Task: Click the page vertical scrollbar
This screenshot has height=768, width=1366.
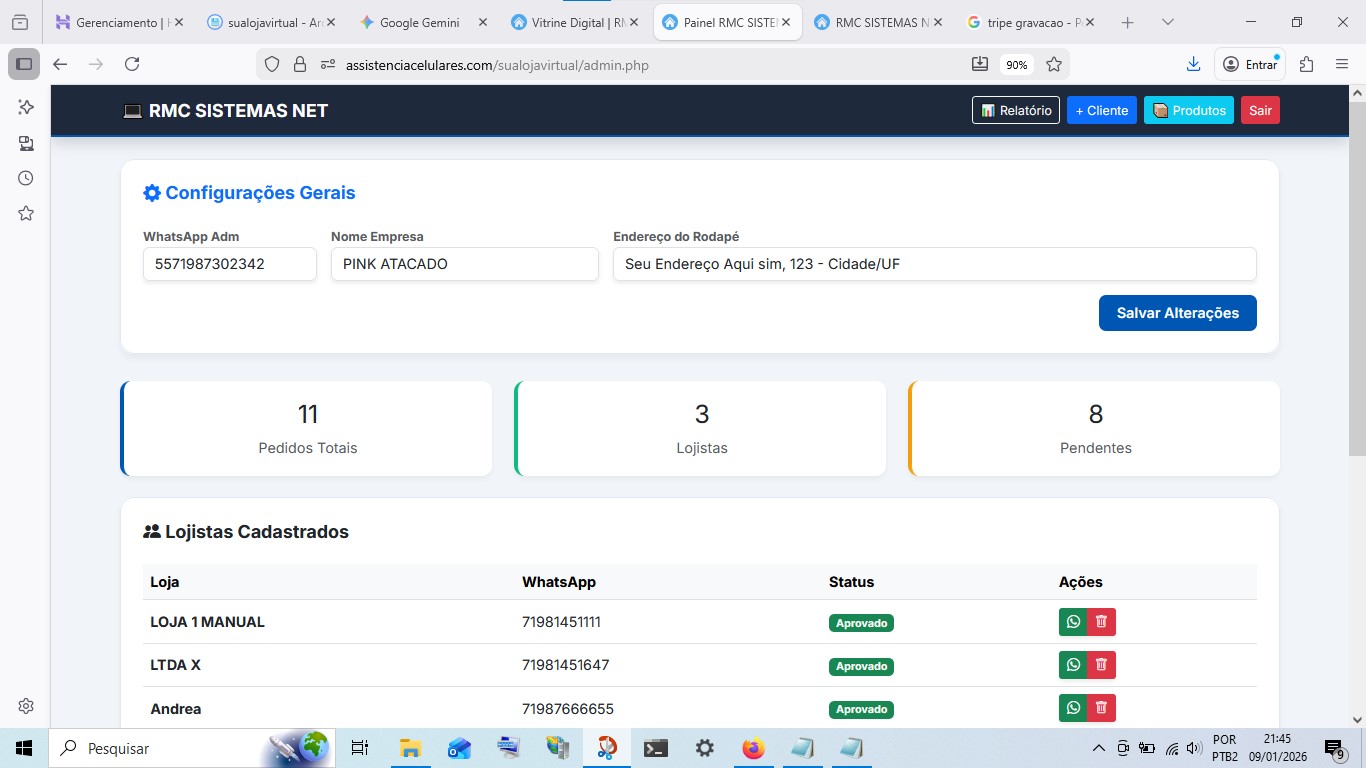Action: 1357,300
